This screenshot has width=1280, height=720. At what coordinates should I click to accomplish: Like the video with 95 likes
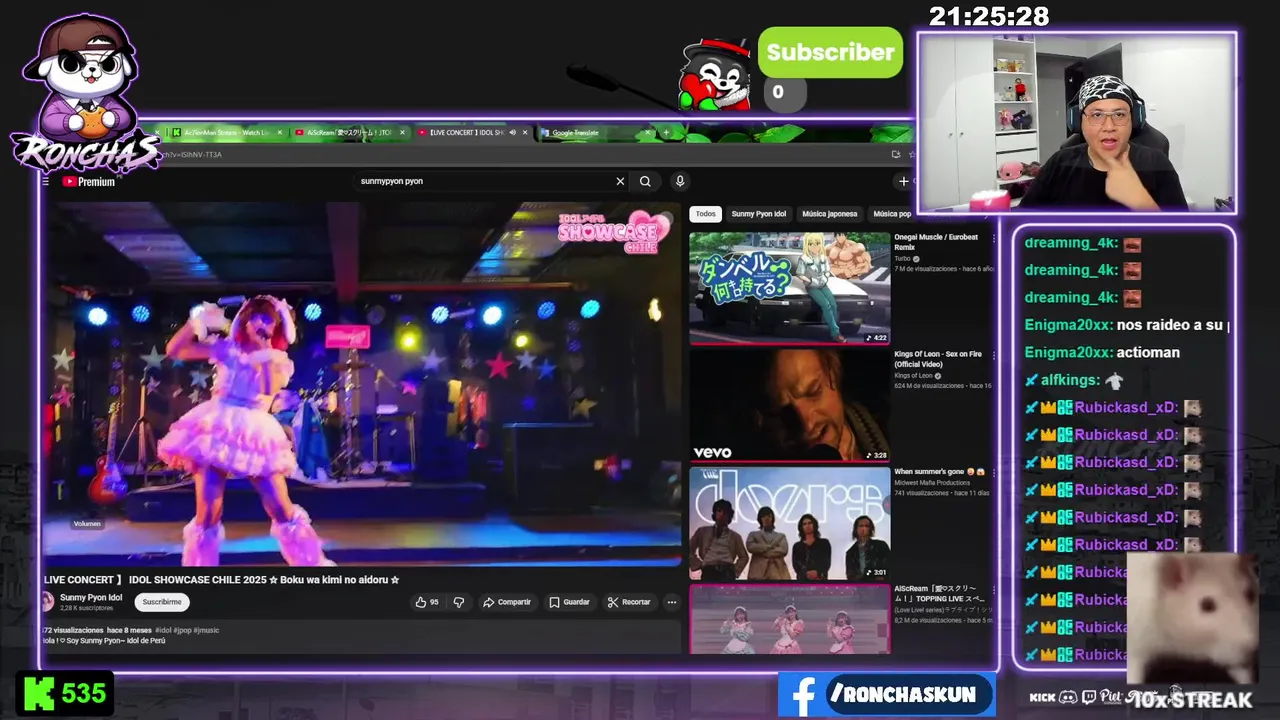427,602
